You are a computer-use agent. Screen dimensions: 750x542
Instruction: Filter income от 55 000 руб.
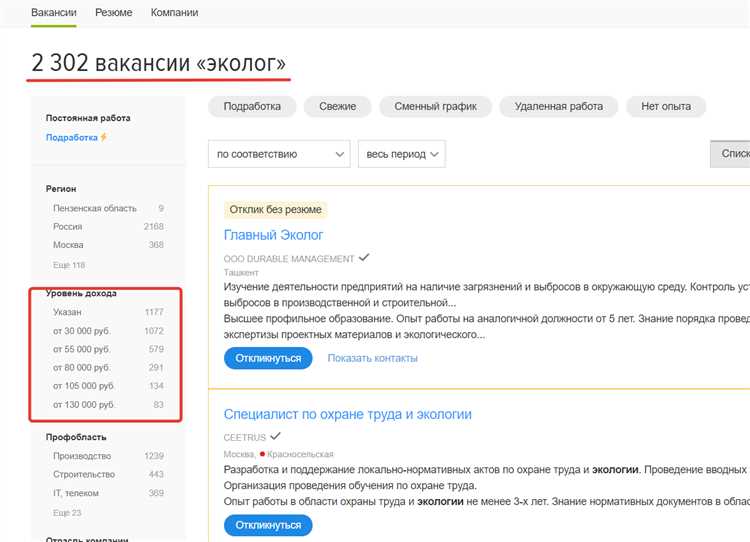coord(108,349)
